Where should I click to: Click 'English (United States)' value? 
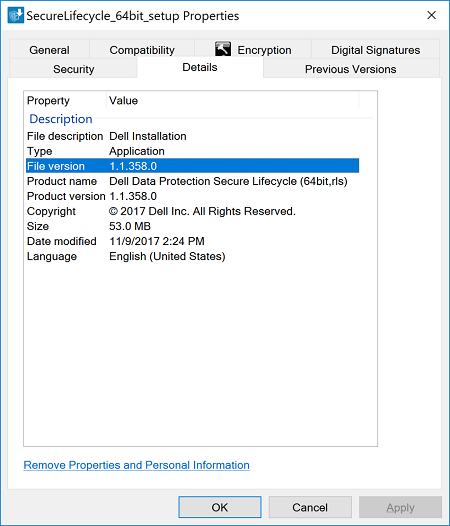(x=167, y=257)
